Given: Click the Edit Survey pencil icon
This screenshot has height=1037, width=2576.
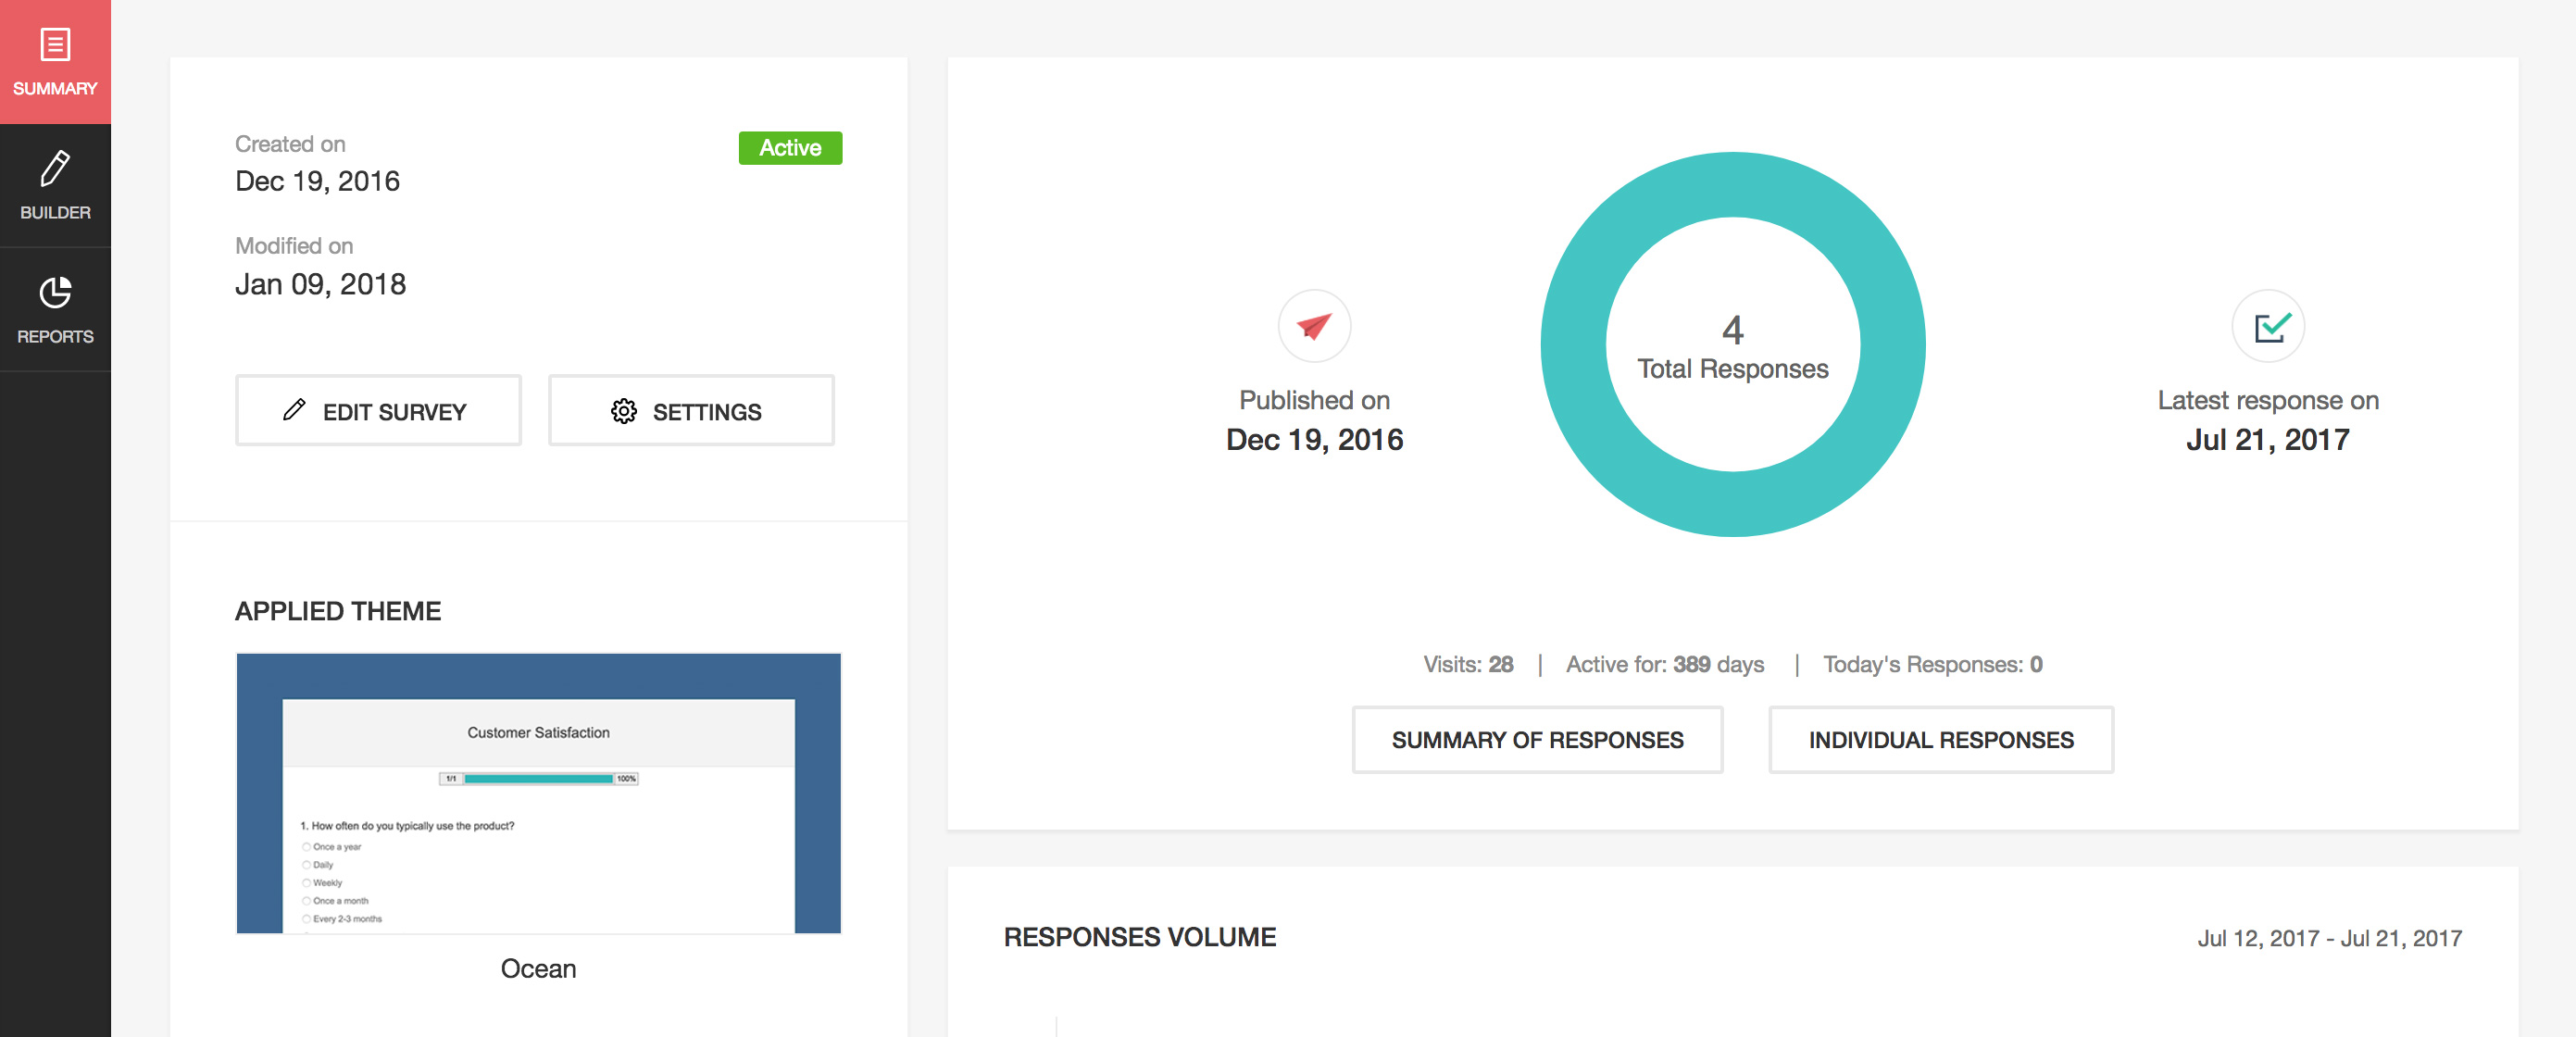Looking at the screenshot, I should click(291, 409).
